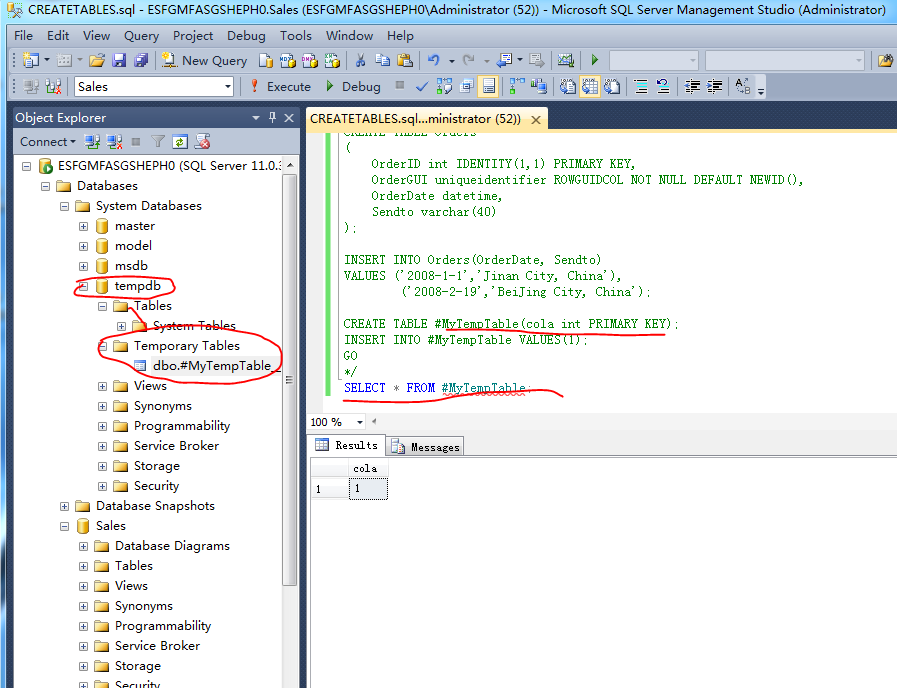Click Display Estimated Execution Plan icon
Viewport: 897px width, 688px height.
point(444,87)
